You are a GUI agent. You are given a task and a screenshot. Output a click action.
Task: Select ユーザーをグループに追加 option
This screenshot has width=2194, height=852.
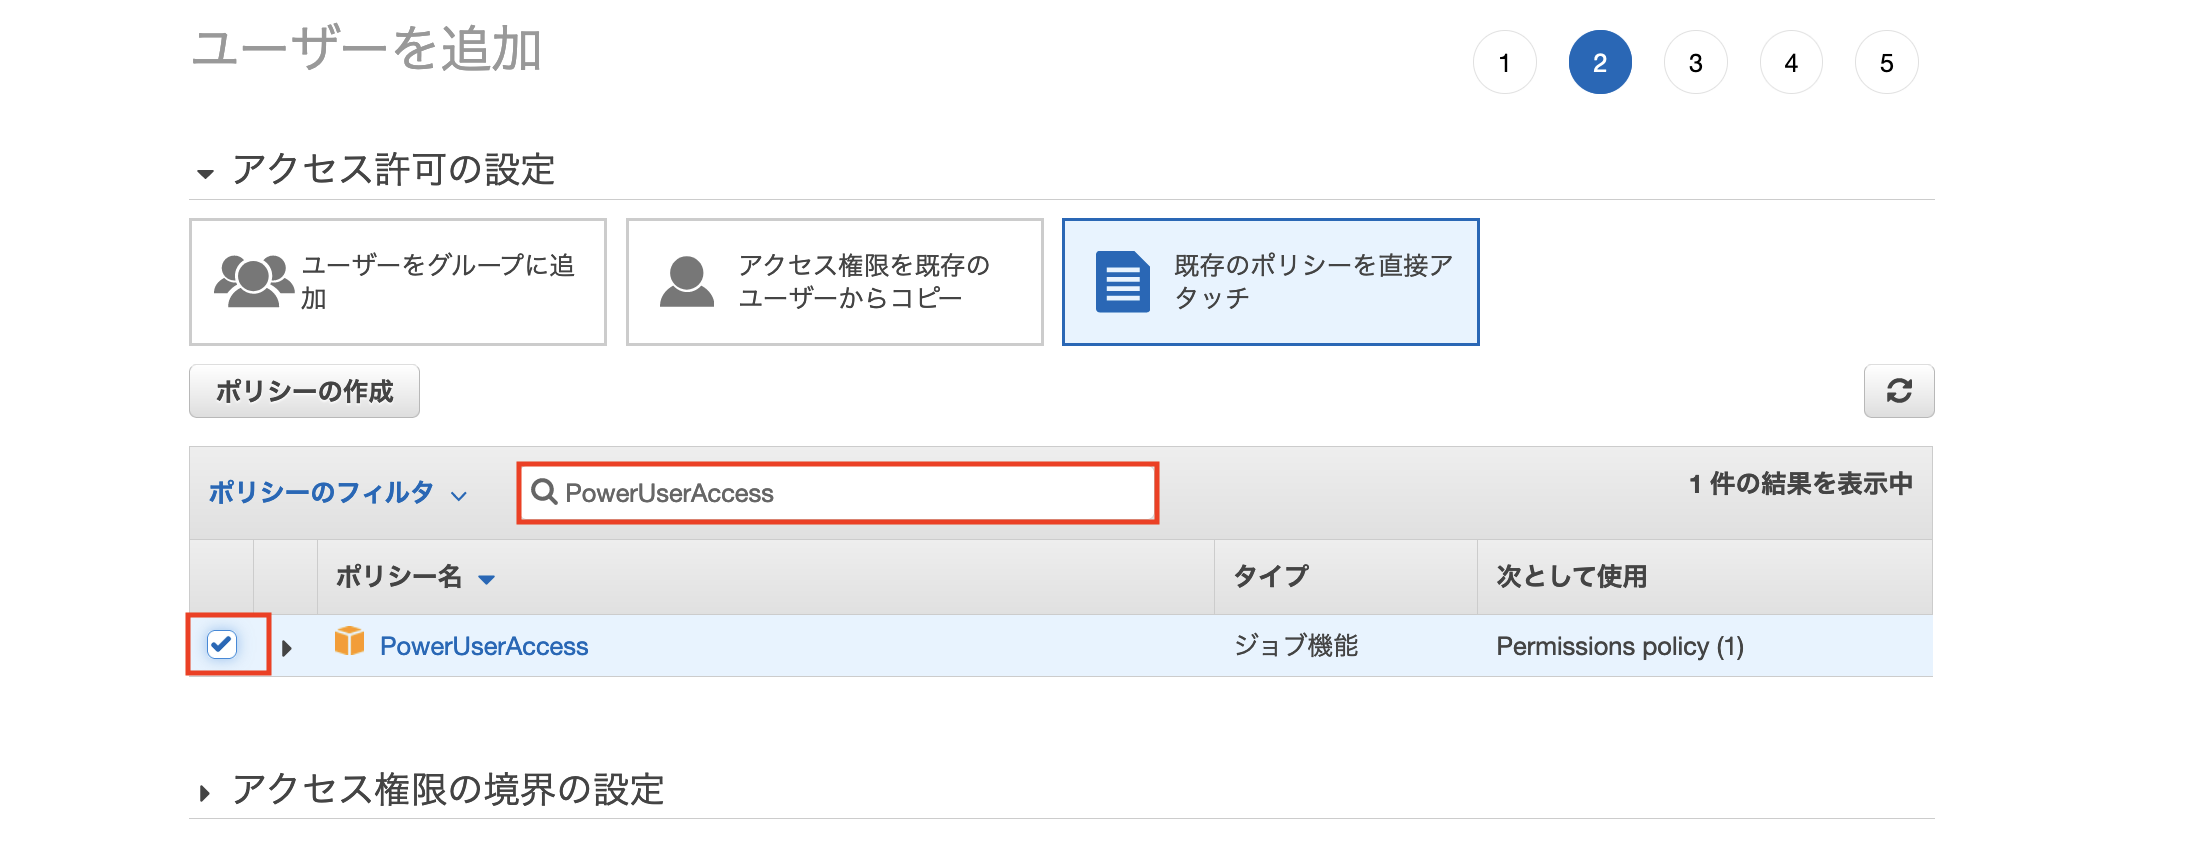coord(398,282)
